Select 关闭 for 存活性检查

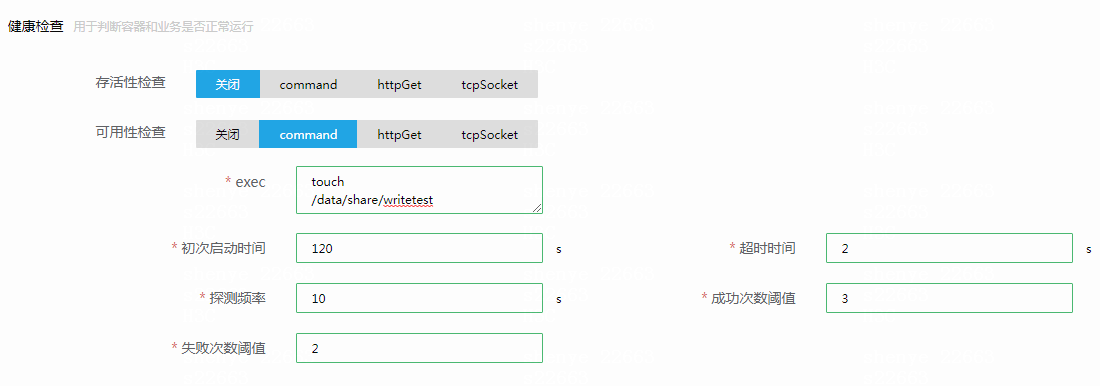tap(228, 84)
